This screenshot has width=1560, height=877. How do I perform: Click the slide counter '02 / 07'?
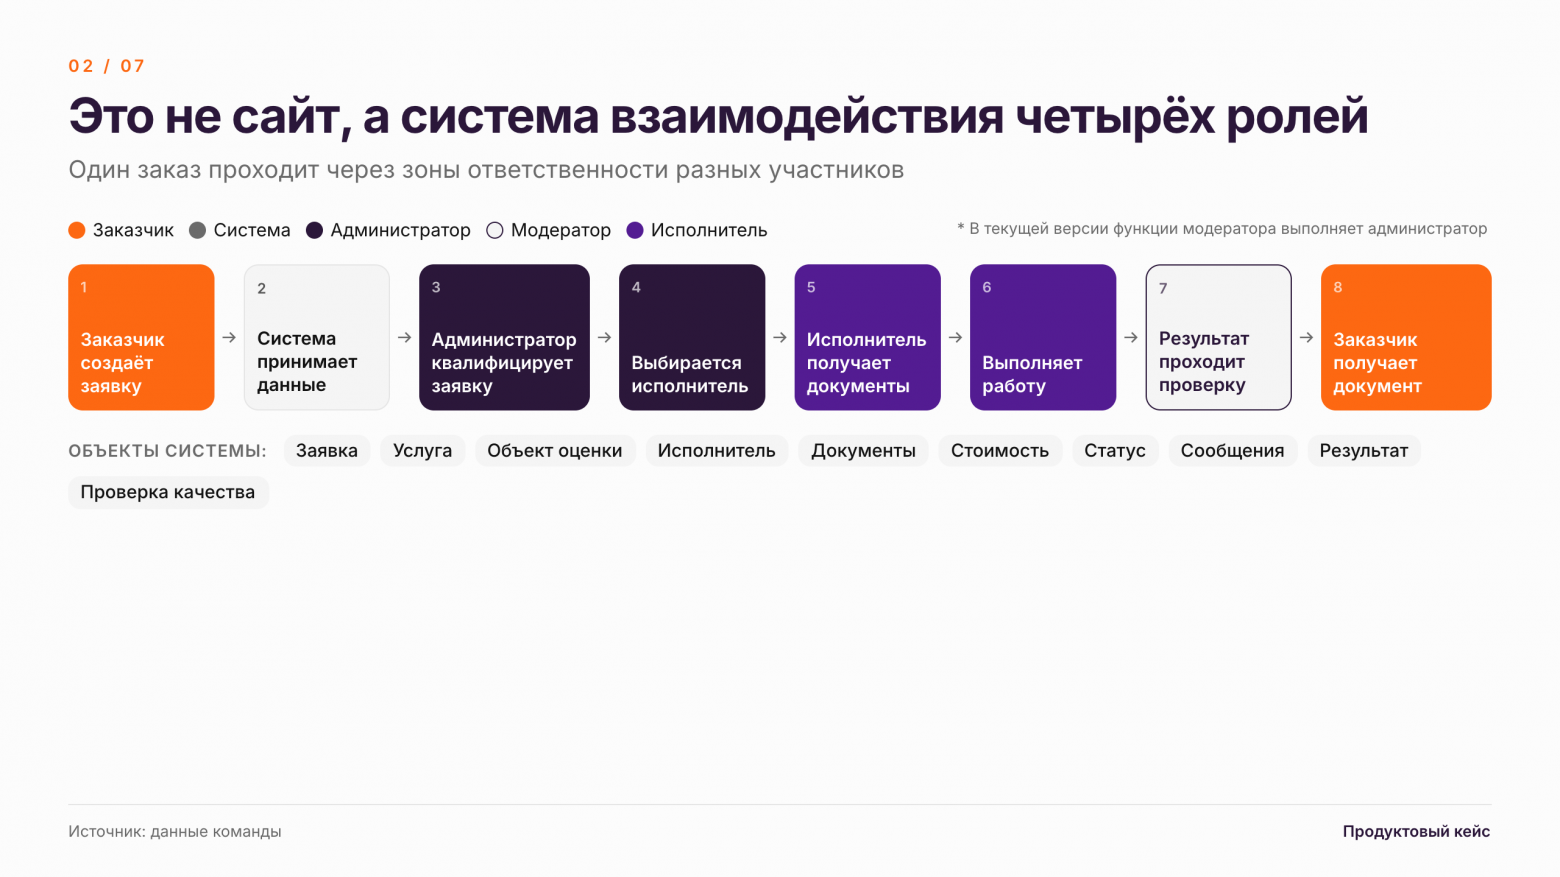click(x=107, y=66)
